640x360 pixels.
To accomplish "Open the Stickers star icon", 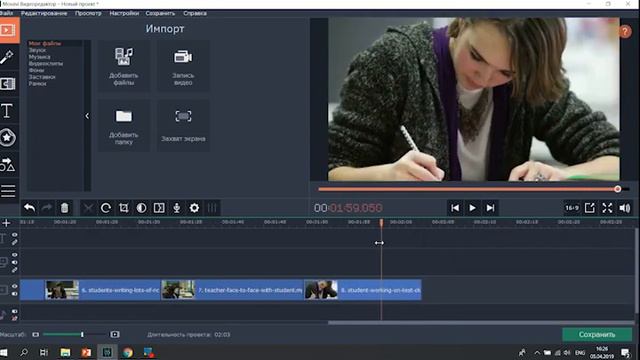I will click(x=7, y=138).
